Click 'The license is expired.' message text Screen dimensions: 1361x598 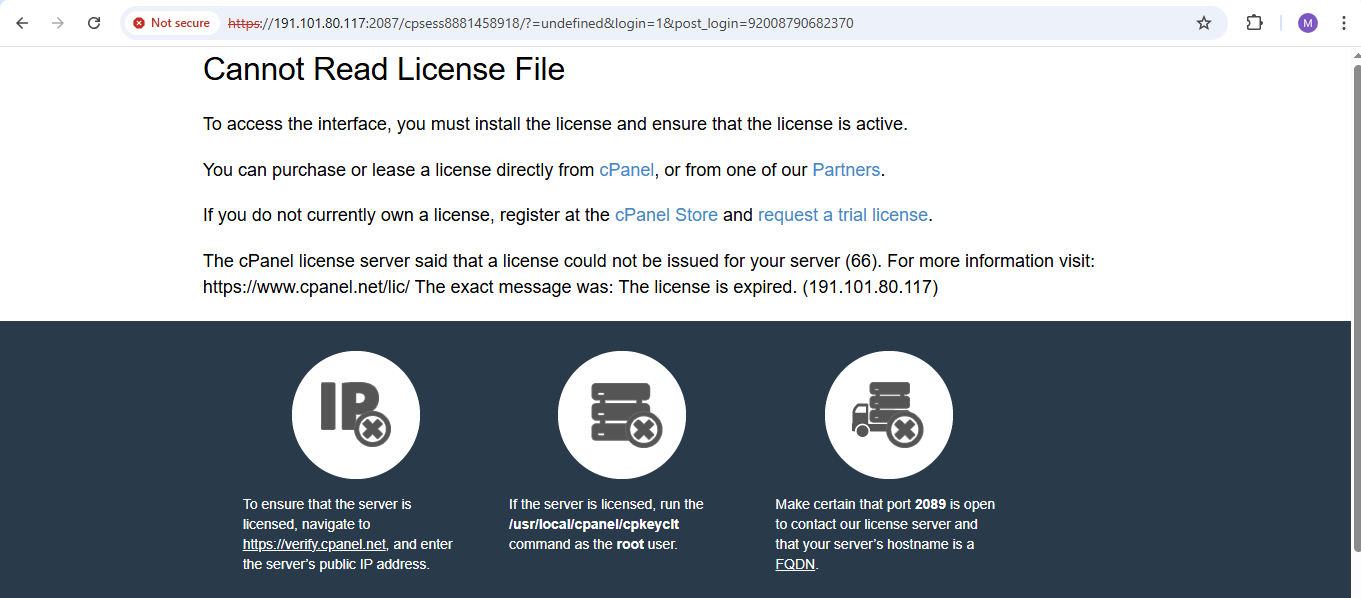click(x=708, y=287)
